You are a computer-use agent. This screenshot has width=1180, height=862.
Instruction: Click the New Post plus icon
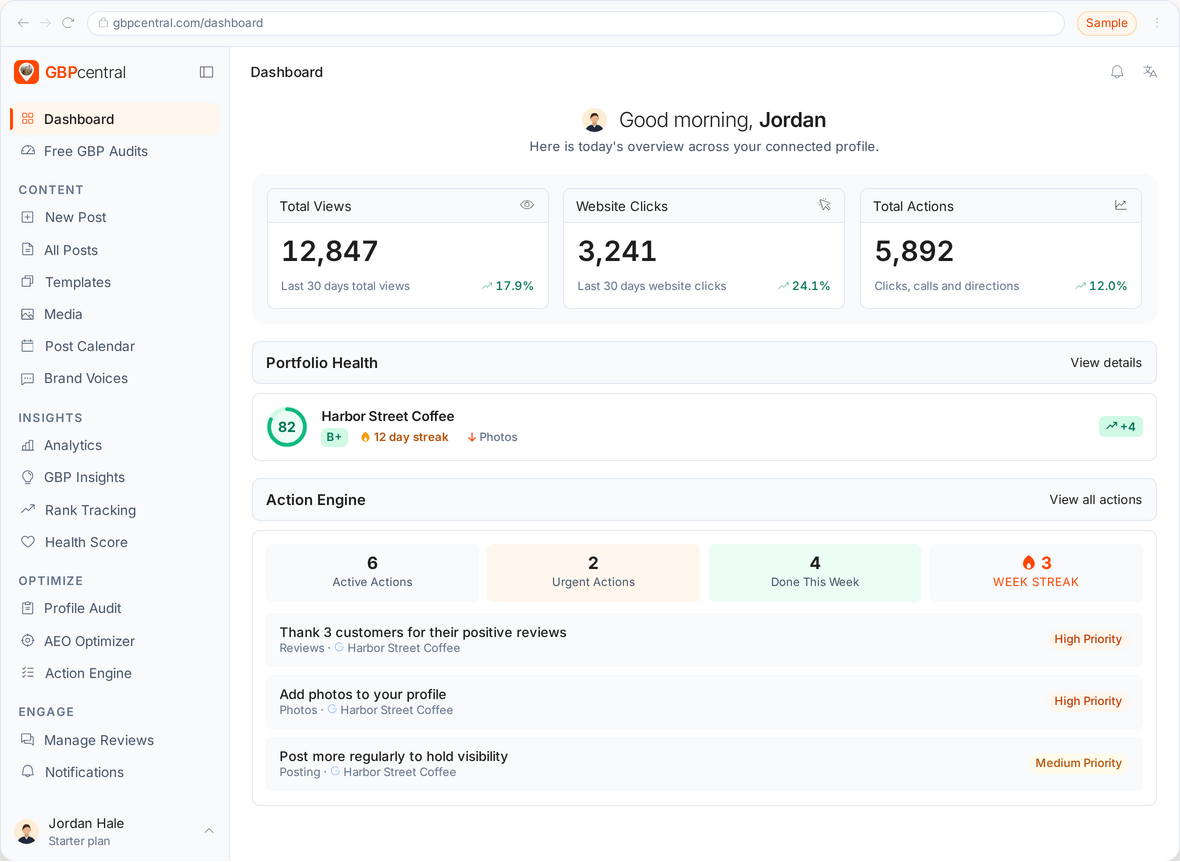tap(28, 217)
